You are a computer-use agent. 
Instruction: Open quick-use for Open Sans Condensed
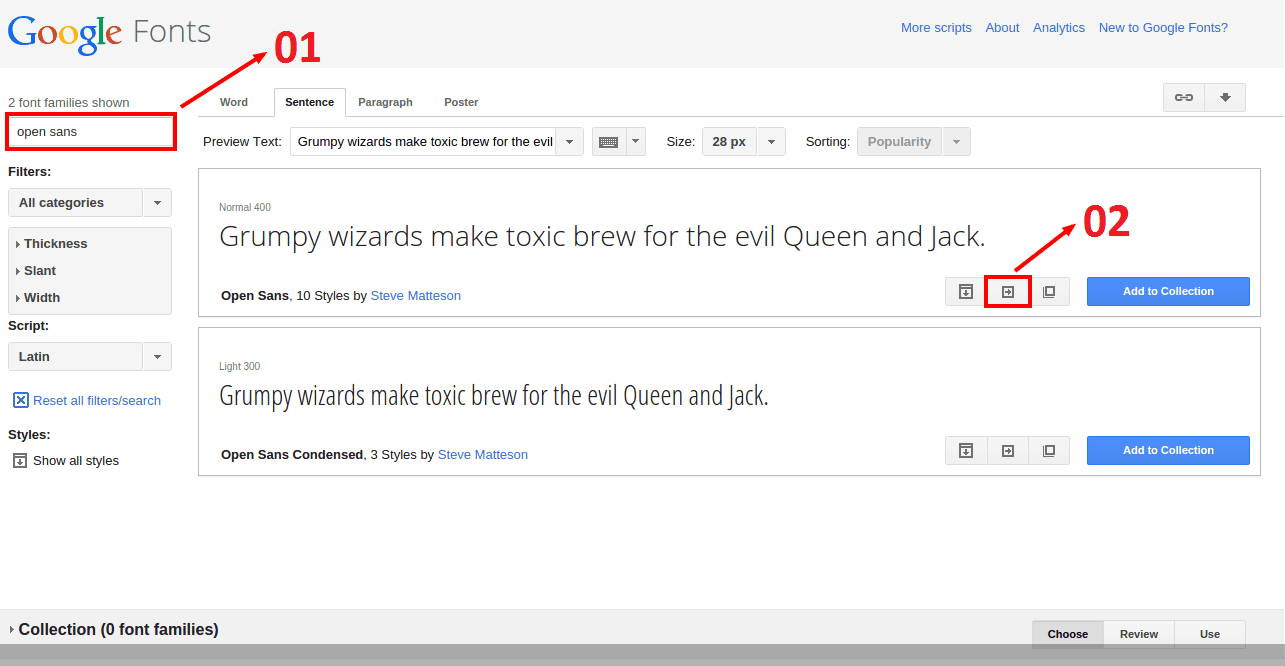point(1008,451)
